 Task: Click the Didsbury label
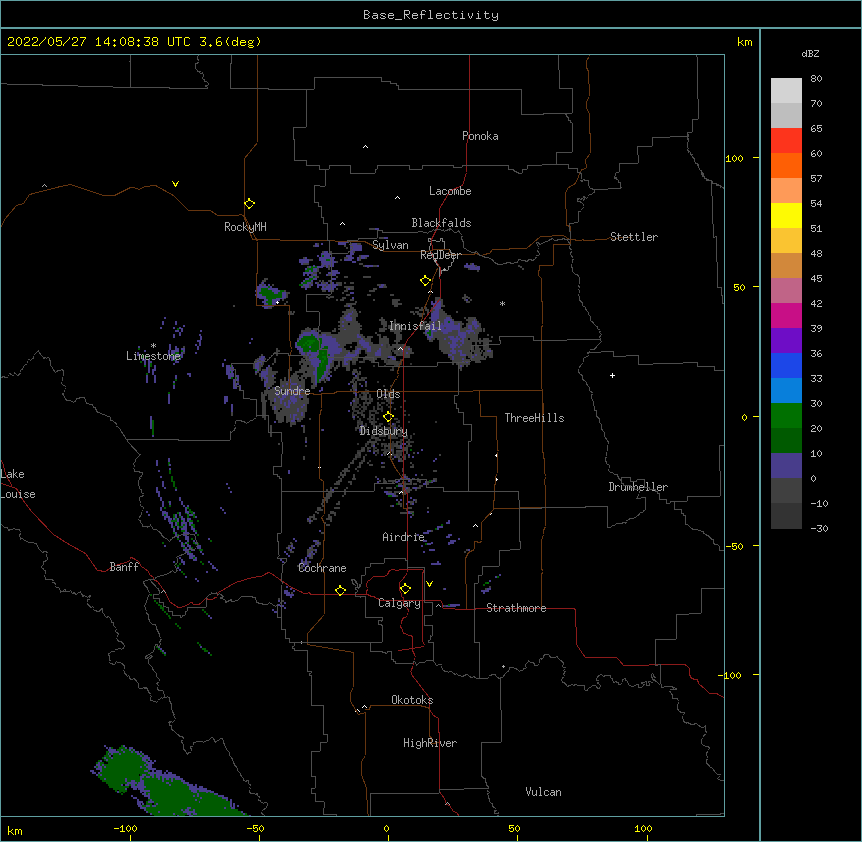383,431
